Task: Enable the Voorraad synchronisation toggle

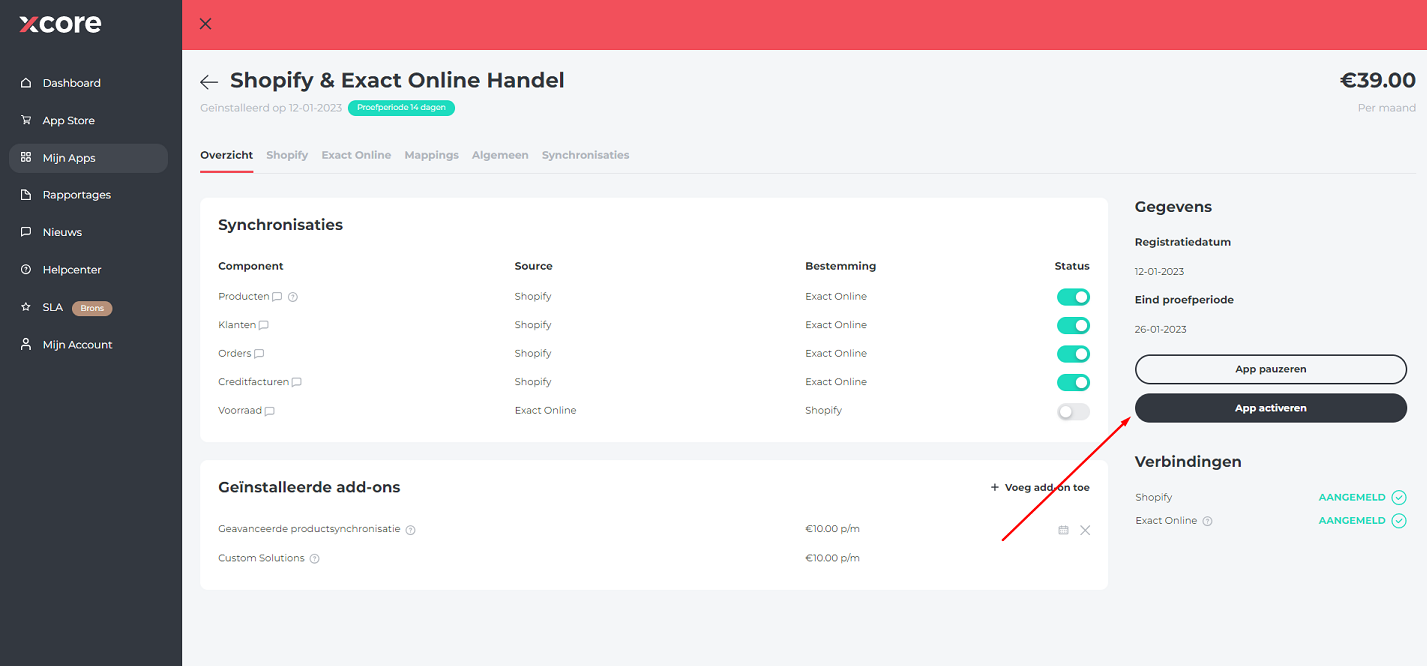Action: coord(1073,411)
